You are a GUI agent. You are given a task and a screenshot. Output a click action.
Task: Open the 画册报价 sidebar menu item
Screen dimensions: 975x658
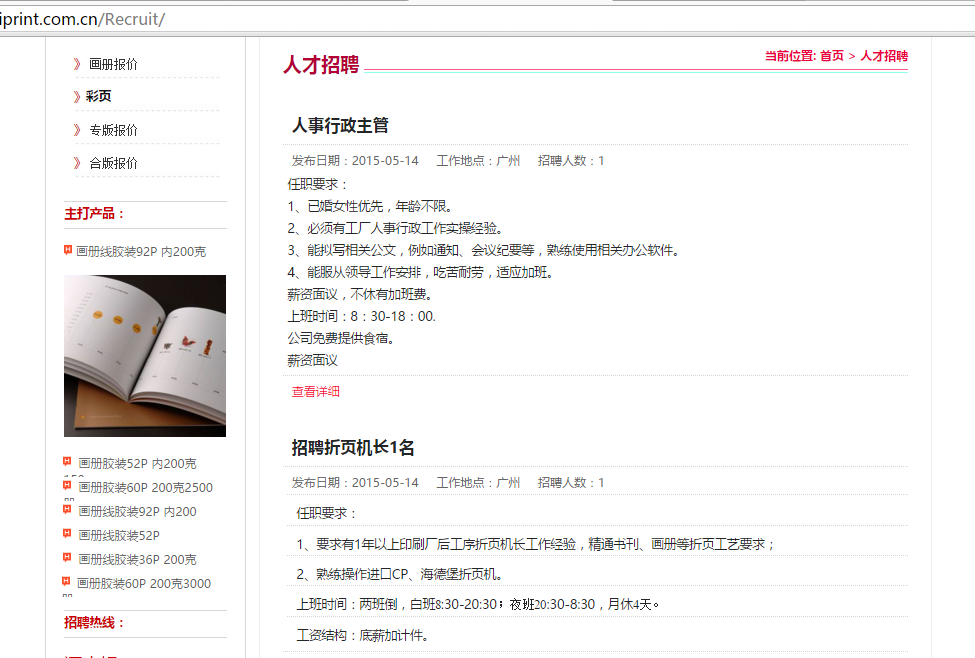(113, 64)
